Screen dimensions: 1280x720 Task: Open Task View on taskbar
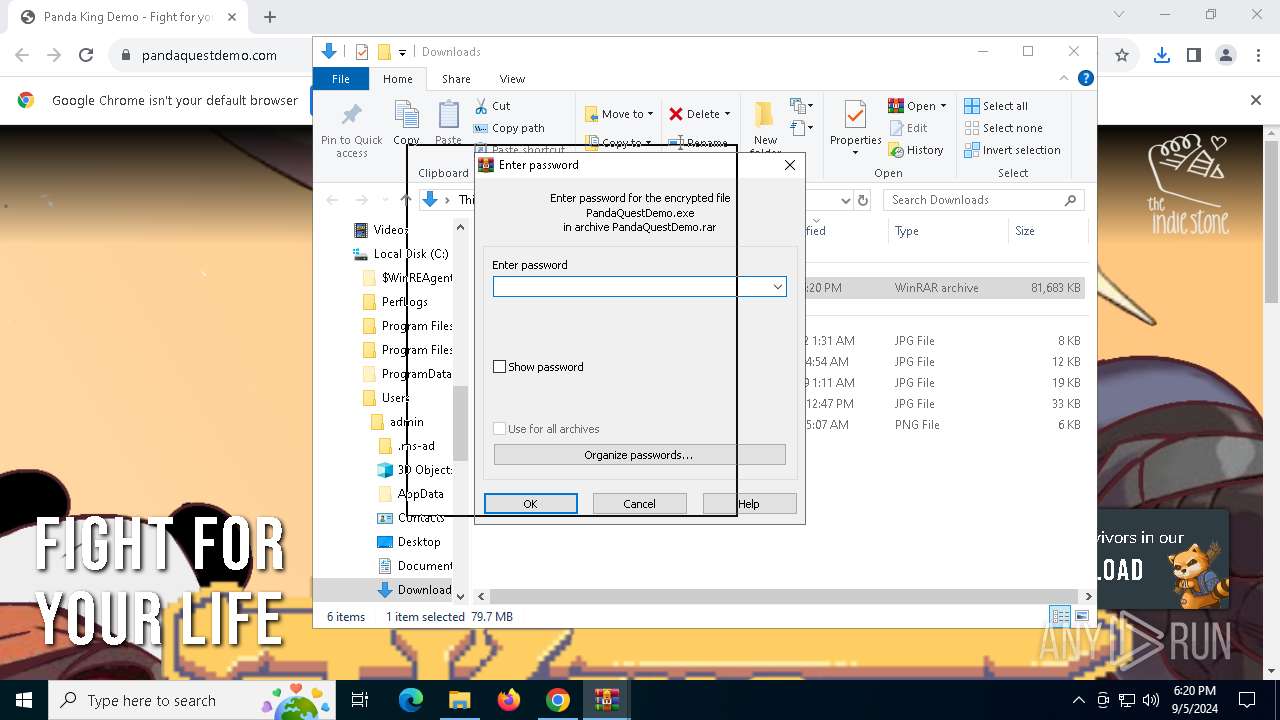tap(360, 700)
